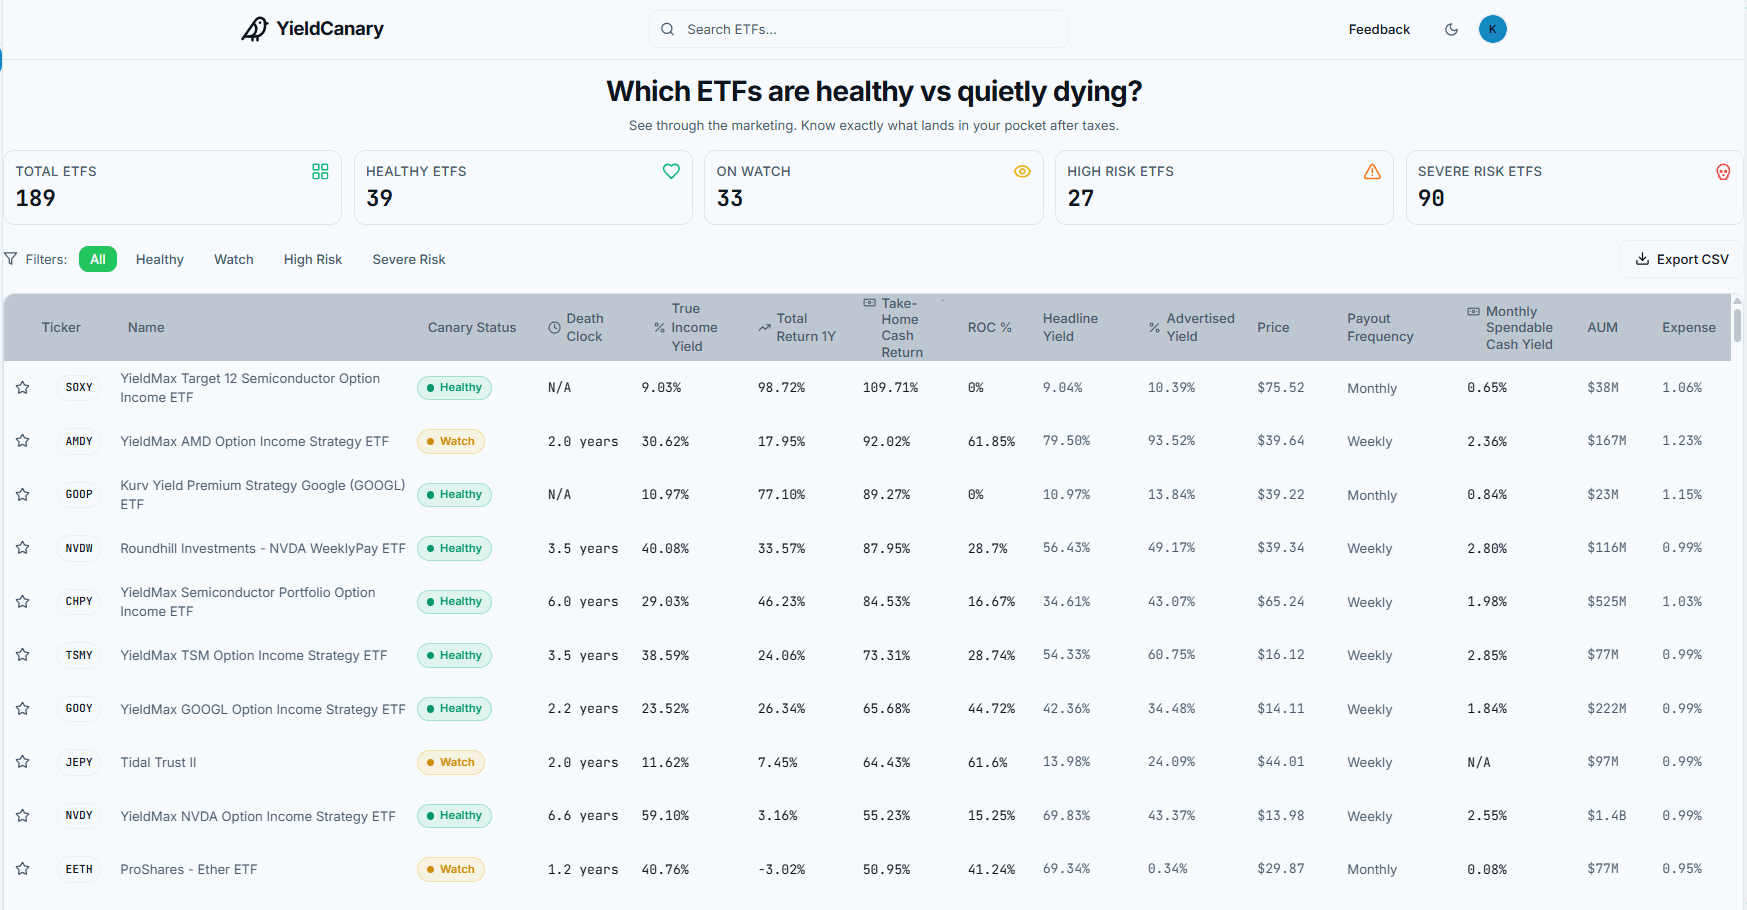Screen dimensions: 1747x910
Task: Sort by the AUM column header
Action: (x=1602, y=328)
